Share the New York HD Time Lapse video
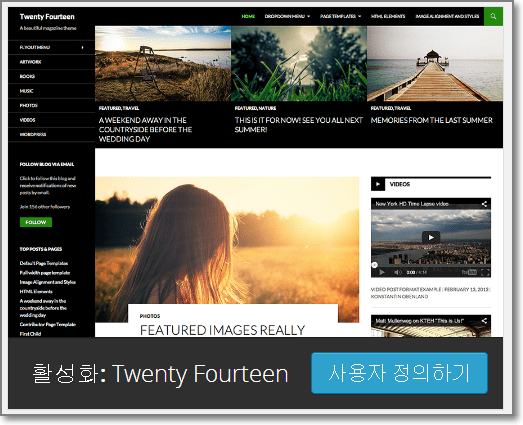Viewport: 523px width, 425px height. tap(484, 204)
